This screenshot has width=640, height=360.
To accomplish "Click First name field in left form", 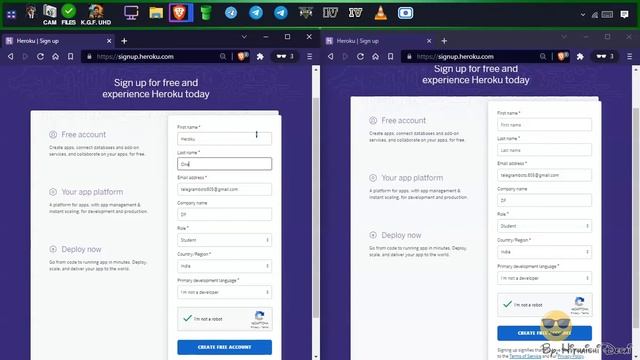I will pos(224,139).
